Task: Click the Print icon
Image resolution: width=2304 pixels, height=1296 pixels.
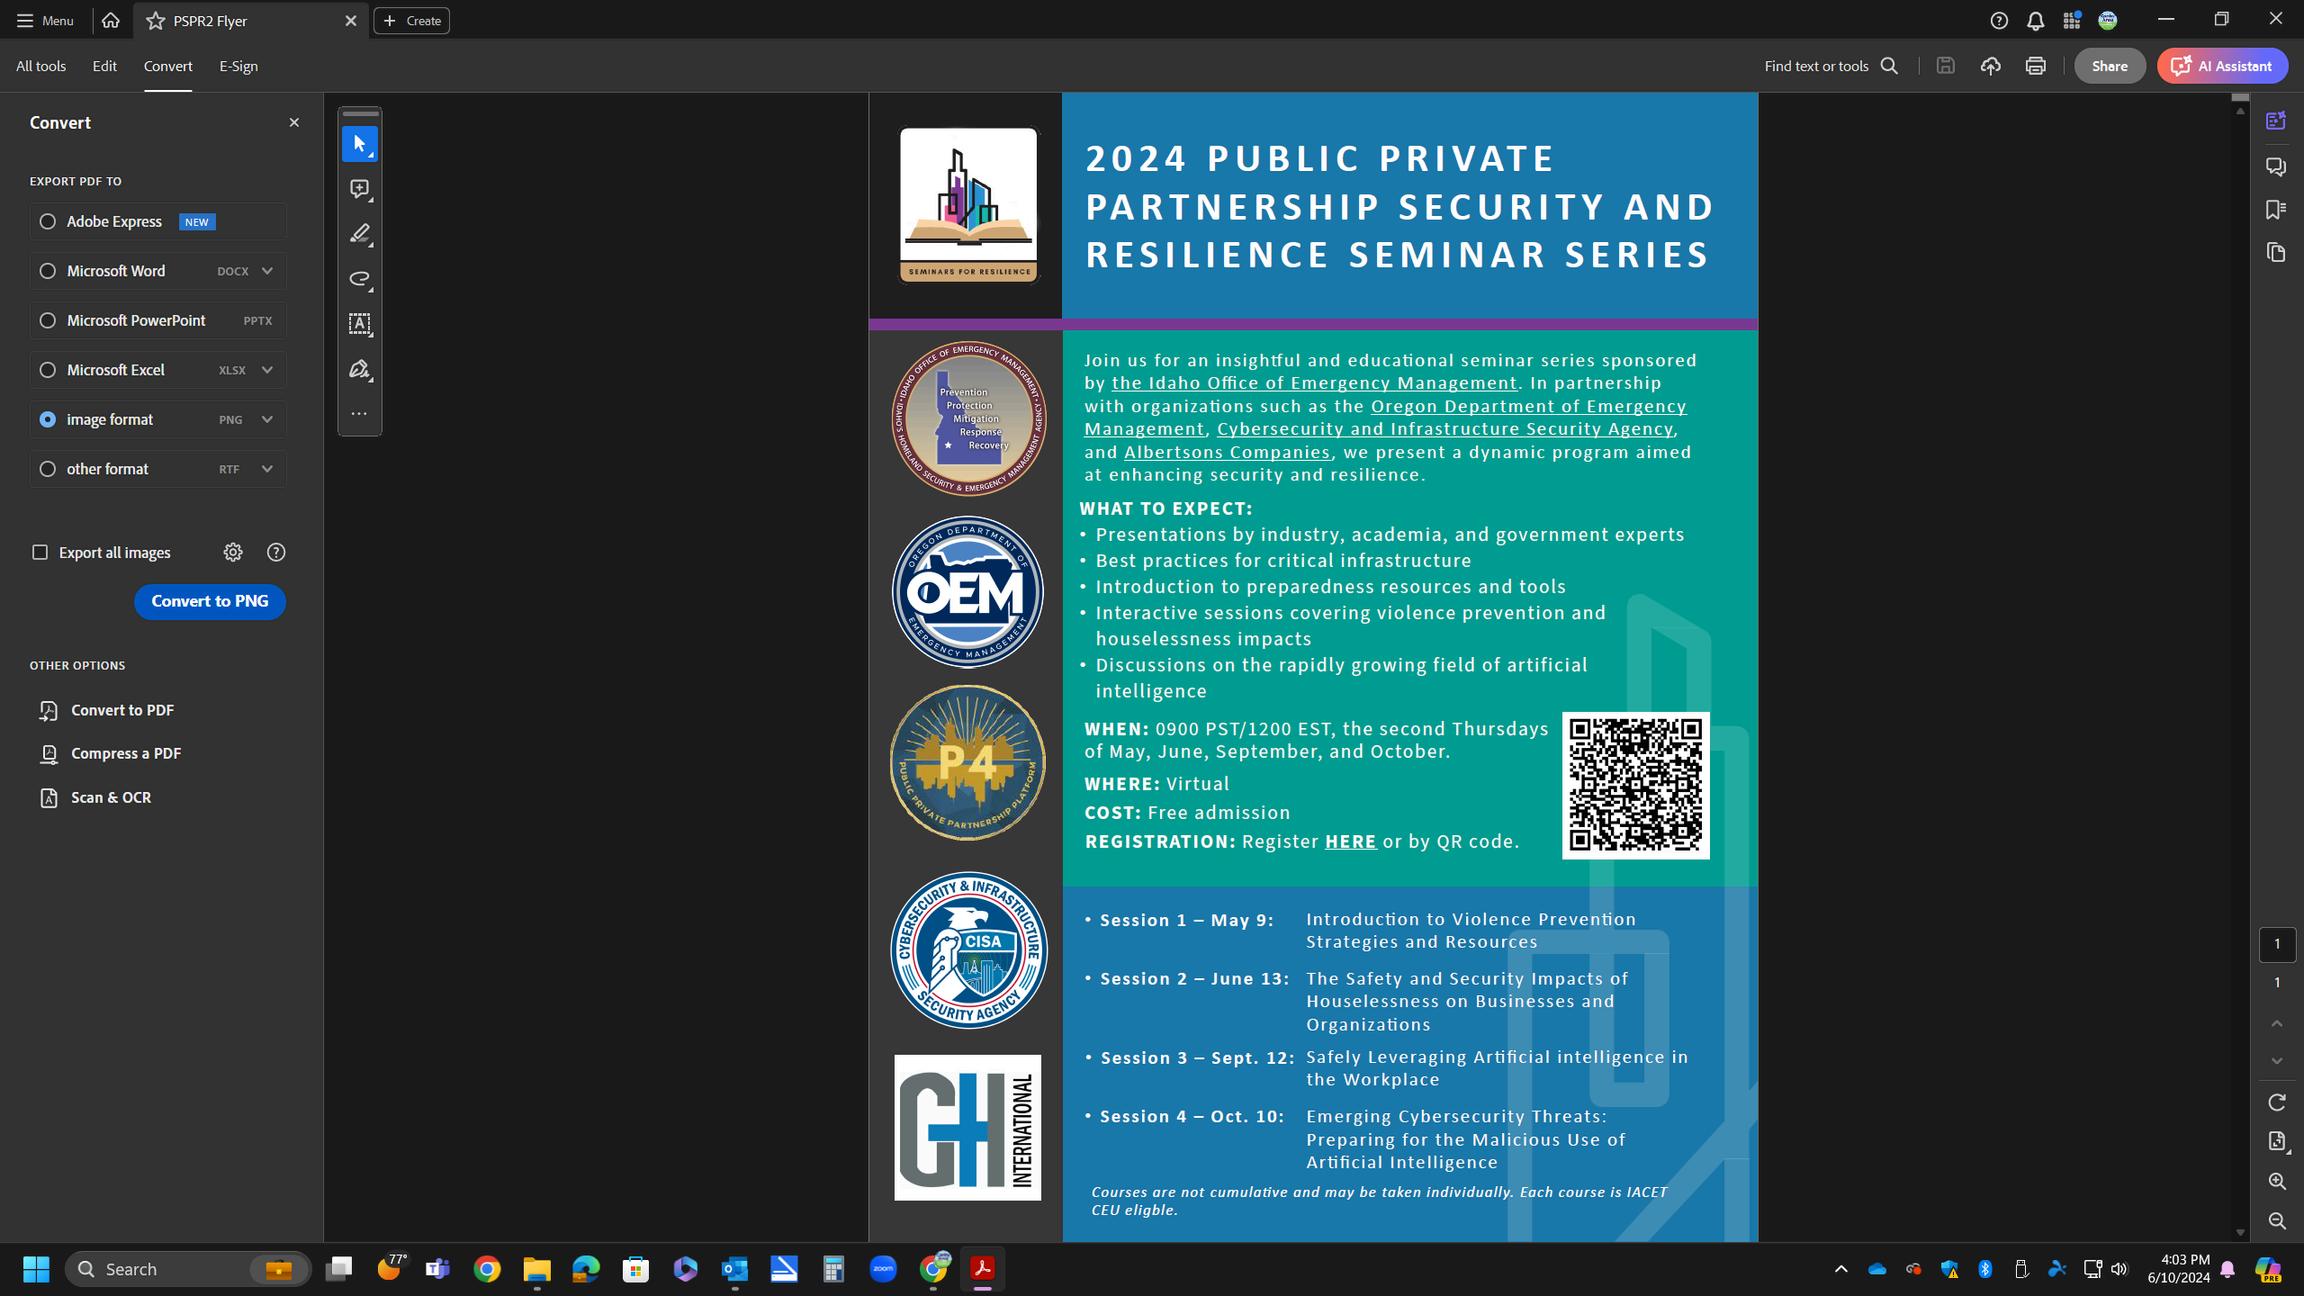Action: (x=2035, y=66)
